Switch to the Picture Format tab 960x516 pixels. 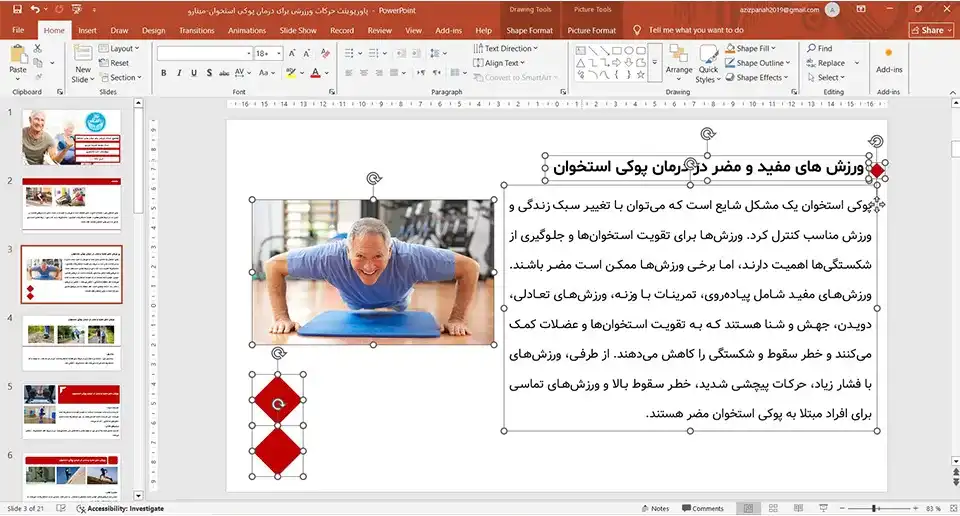(591, 30)
